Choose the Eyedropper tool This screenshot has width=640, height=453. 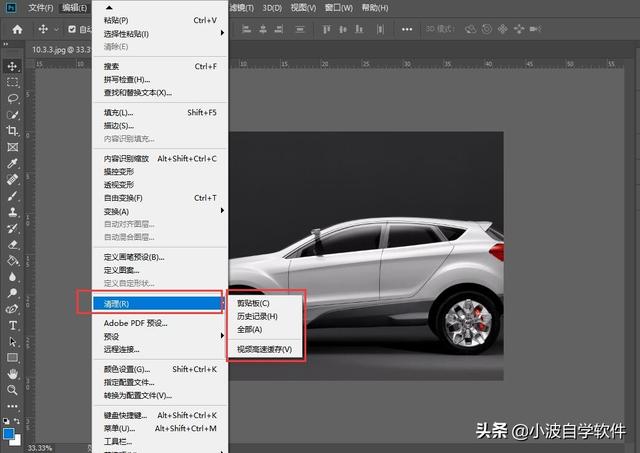point(13,163)
